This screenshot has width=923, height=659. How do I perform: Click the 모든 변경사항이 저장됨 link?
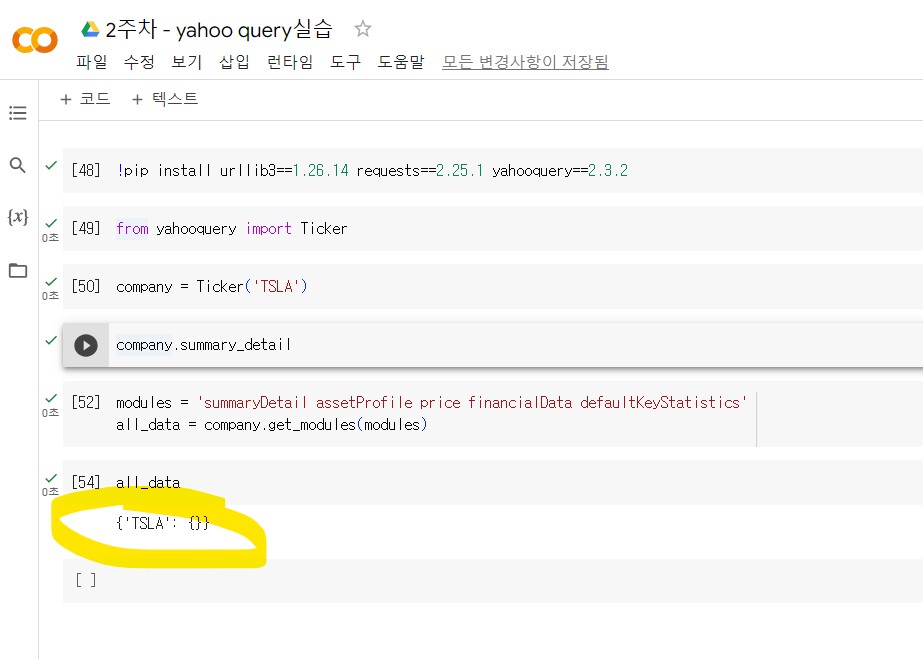[525, 62]
